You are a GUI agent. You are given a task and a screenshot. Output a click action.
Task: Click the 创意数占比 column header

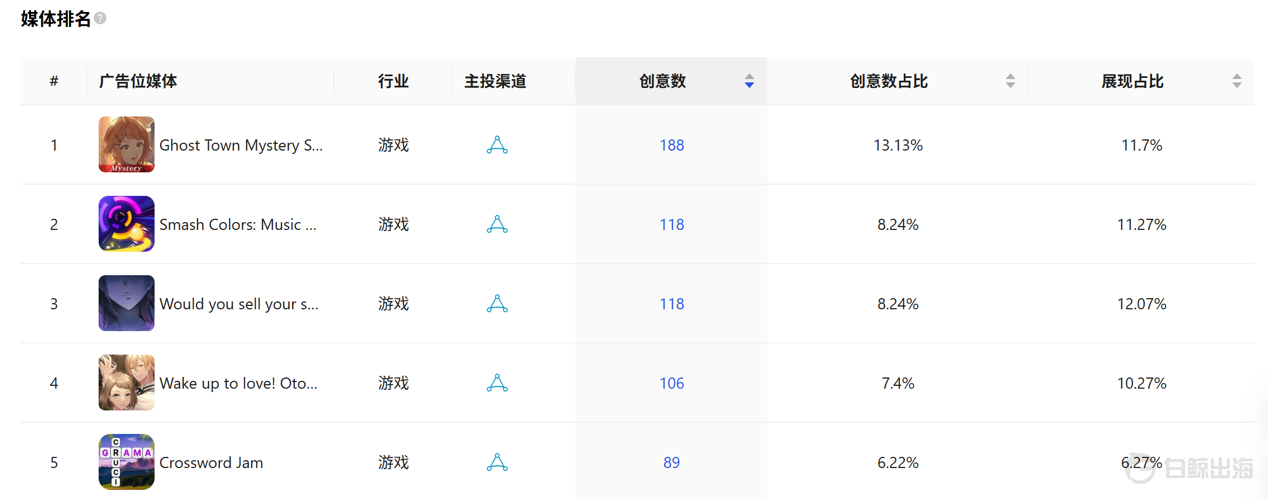tap(889, 81)
